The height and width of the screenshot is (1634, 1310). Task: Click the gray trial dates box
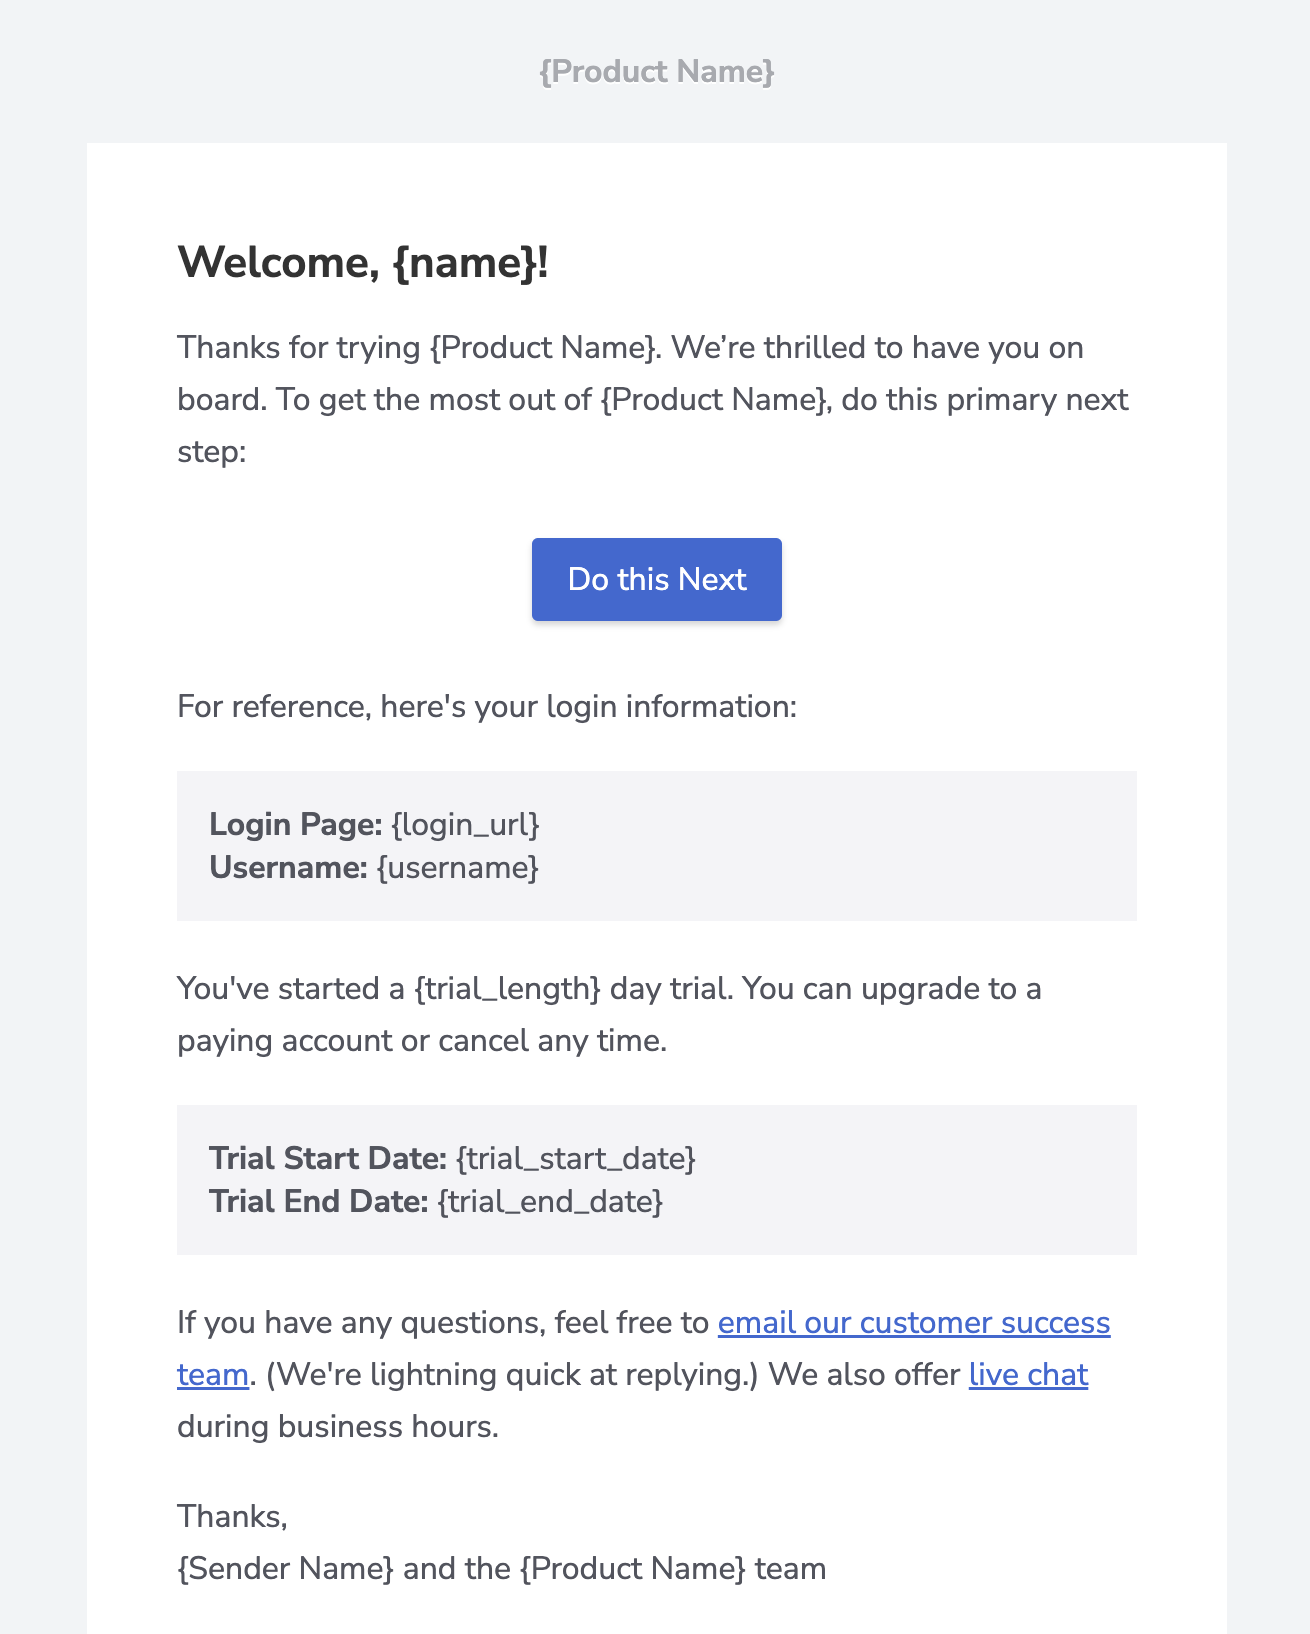tap(657, 1179)
